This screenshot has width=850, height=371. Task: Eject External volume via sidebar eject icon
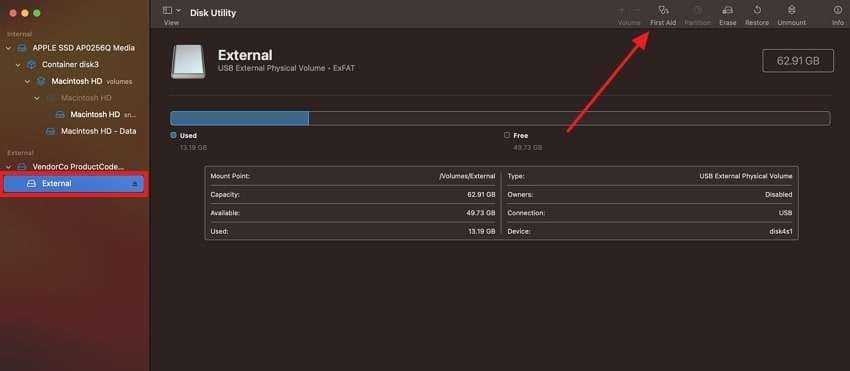(x=135, y=184)
